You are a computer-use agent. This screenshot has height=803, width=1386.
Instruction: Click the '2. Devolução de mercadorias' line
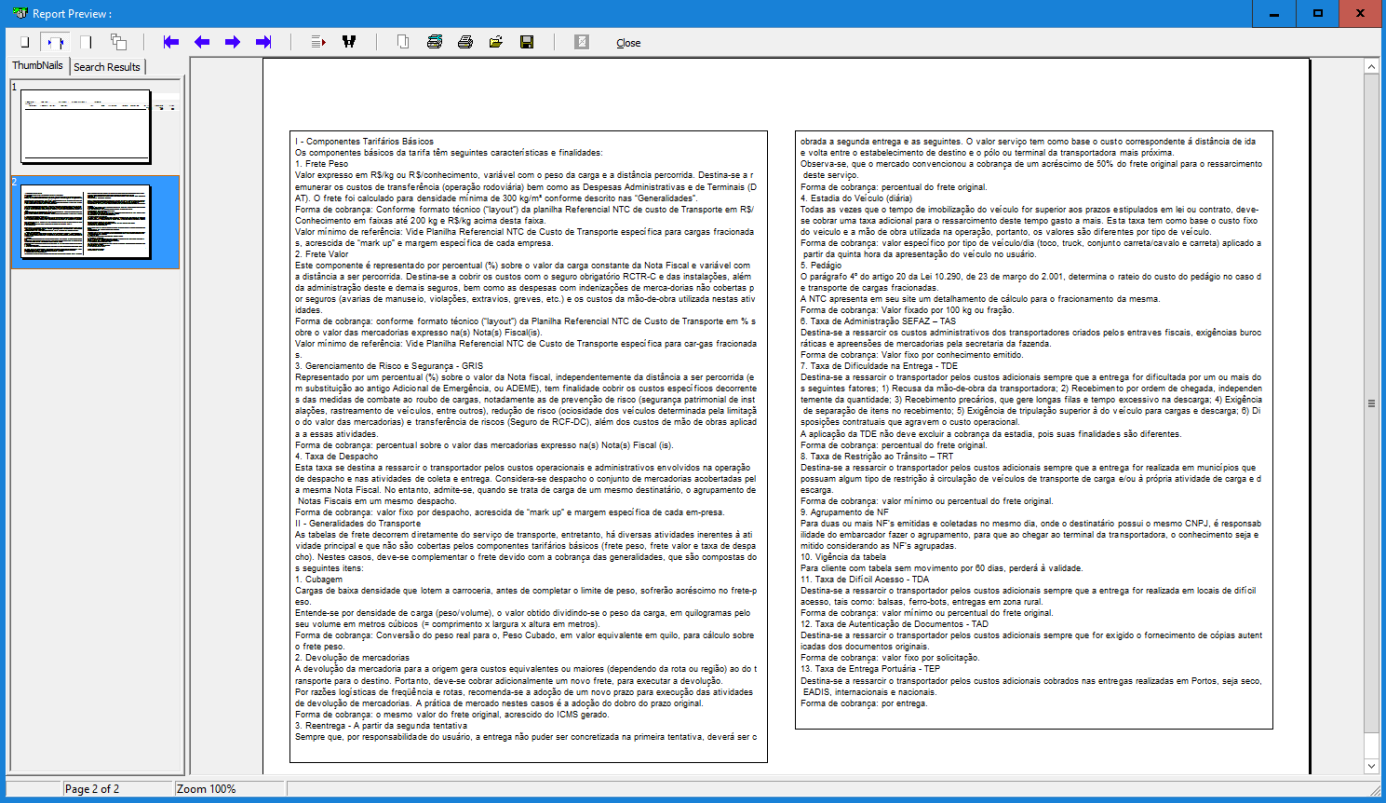352,658
